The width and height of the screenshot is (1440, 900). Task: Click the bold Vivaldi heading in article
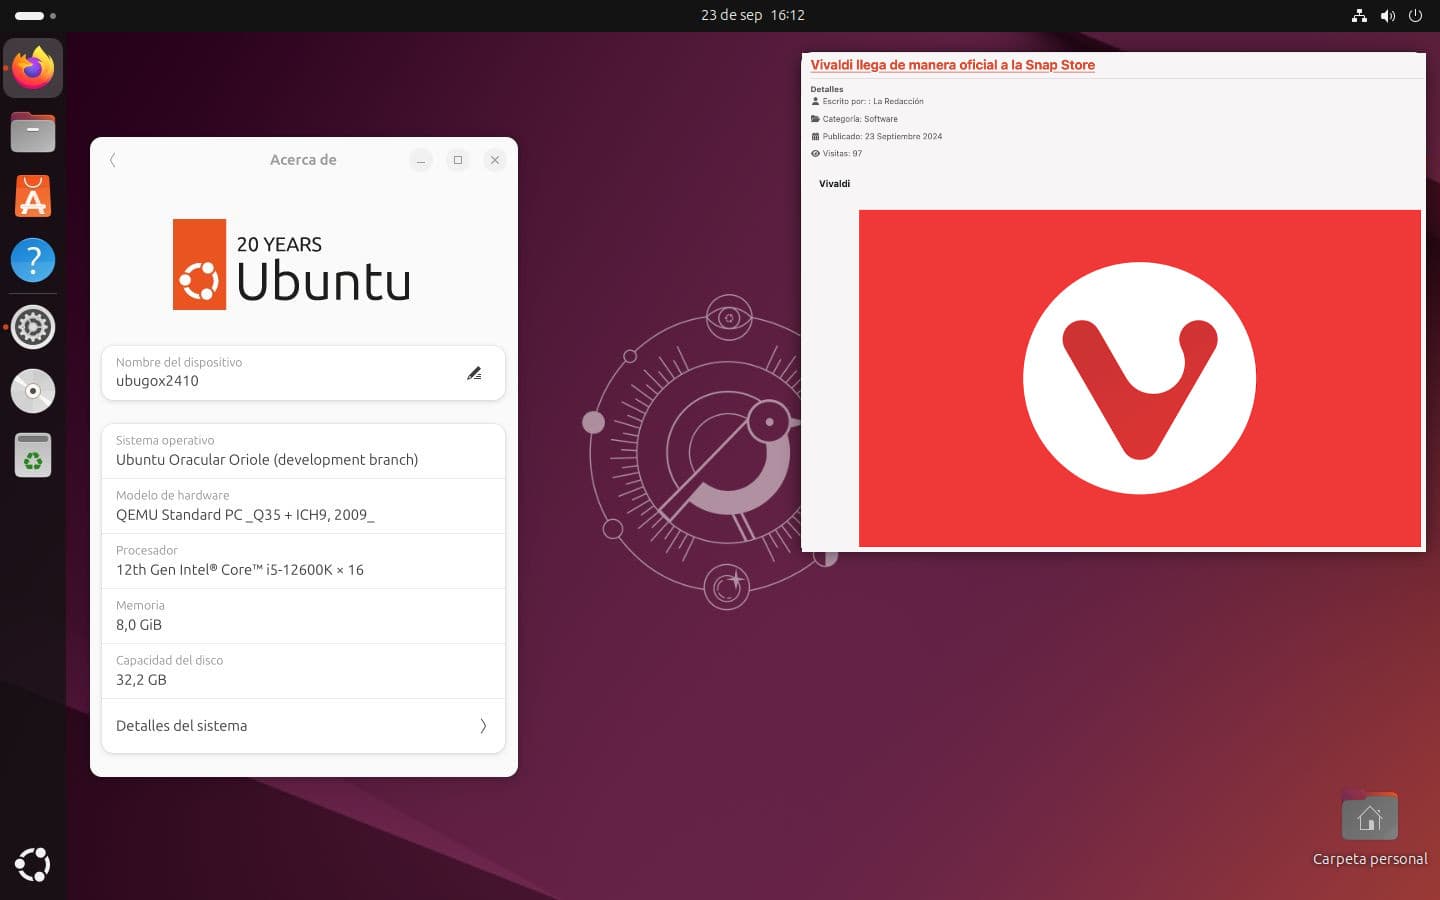(834, 184)
